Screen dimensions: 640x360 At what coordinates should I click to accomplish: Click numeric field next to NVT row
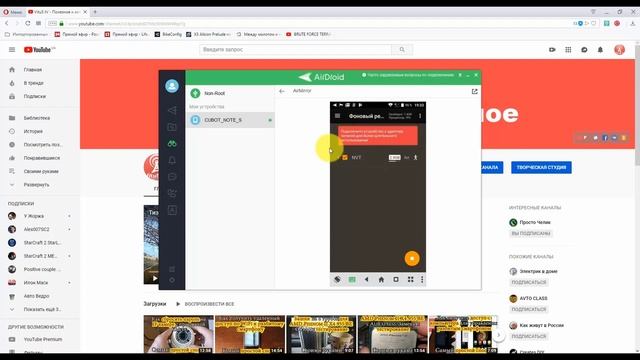pos(395,158)
